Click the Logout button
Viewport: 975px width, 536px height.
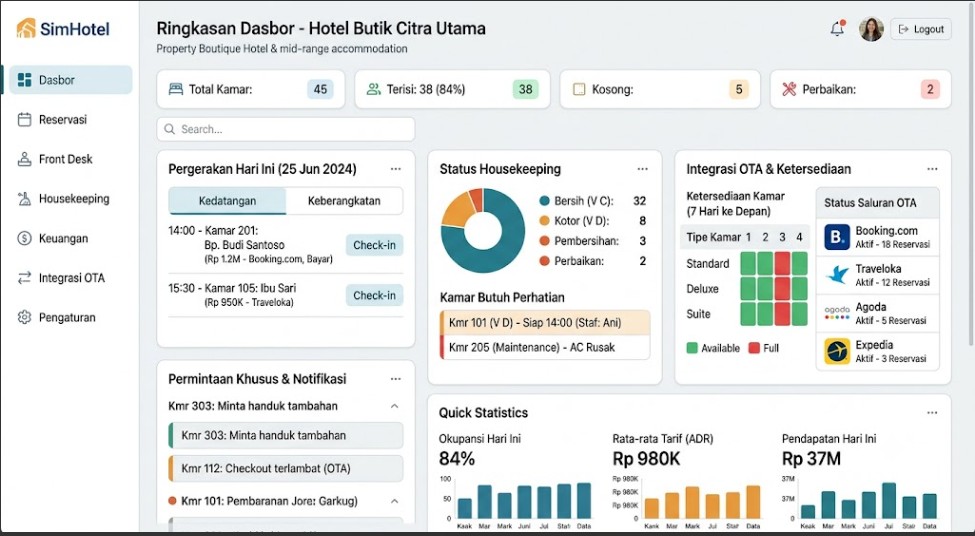click(x=921, y=29)
